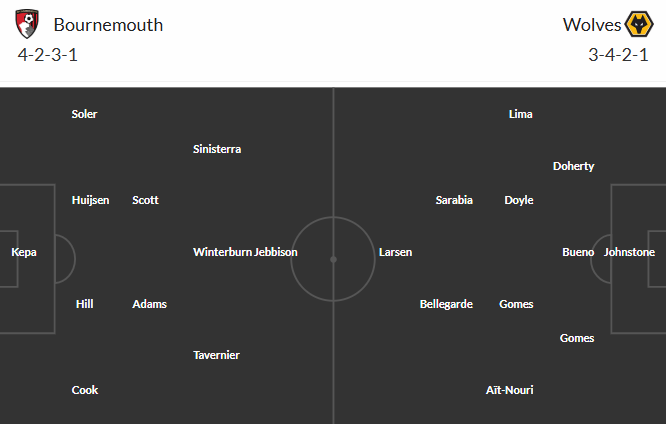Select goalkeeper Johnstone on the pitch
Screen dimensions: 666x424
[629, 252]
